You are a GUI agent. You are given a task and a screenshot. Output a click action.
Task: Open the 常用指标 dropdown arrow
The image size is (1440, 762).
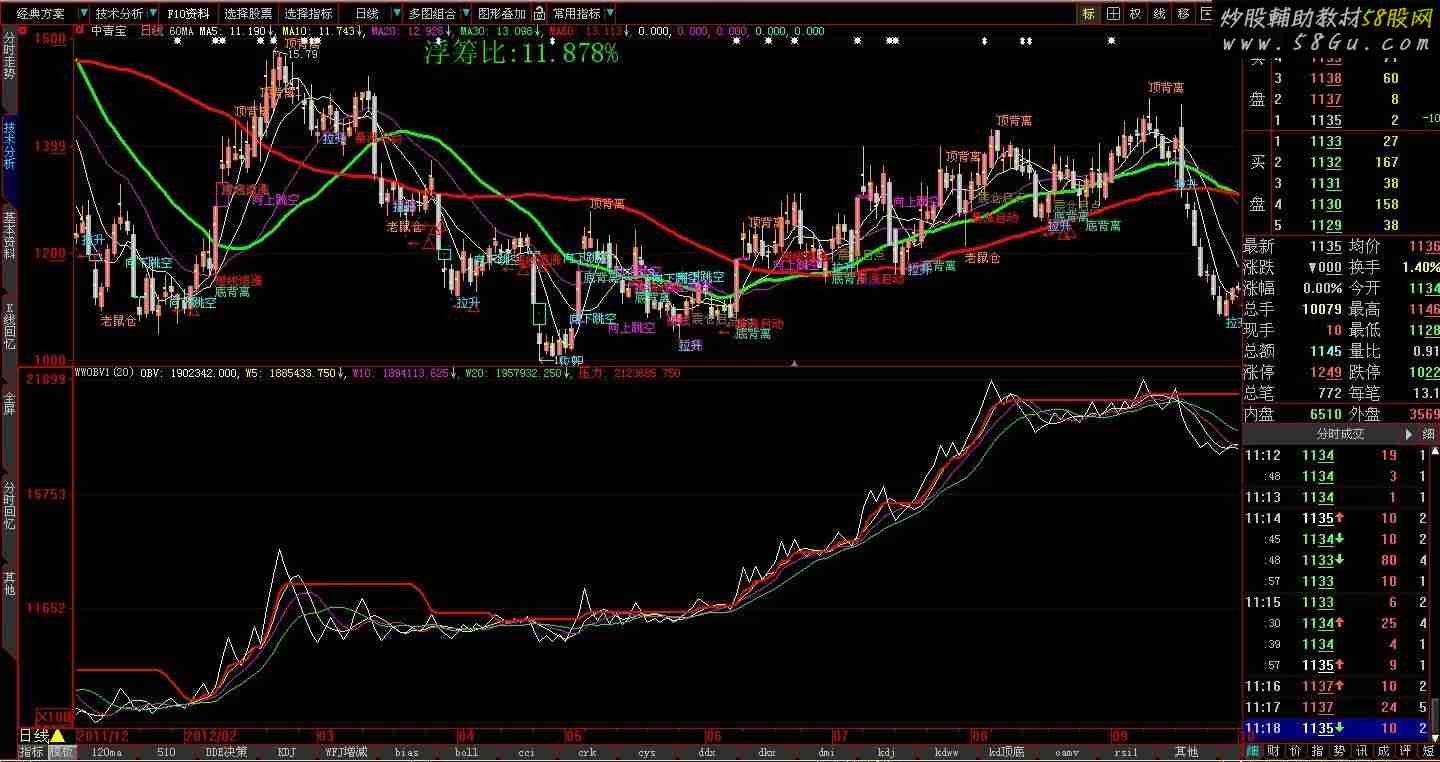[610, 14]
